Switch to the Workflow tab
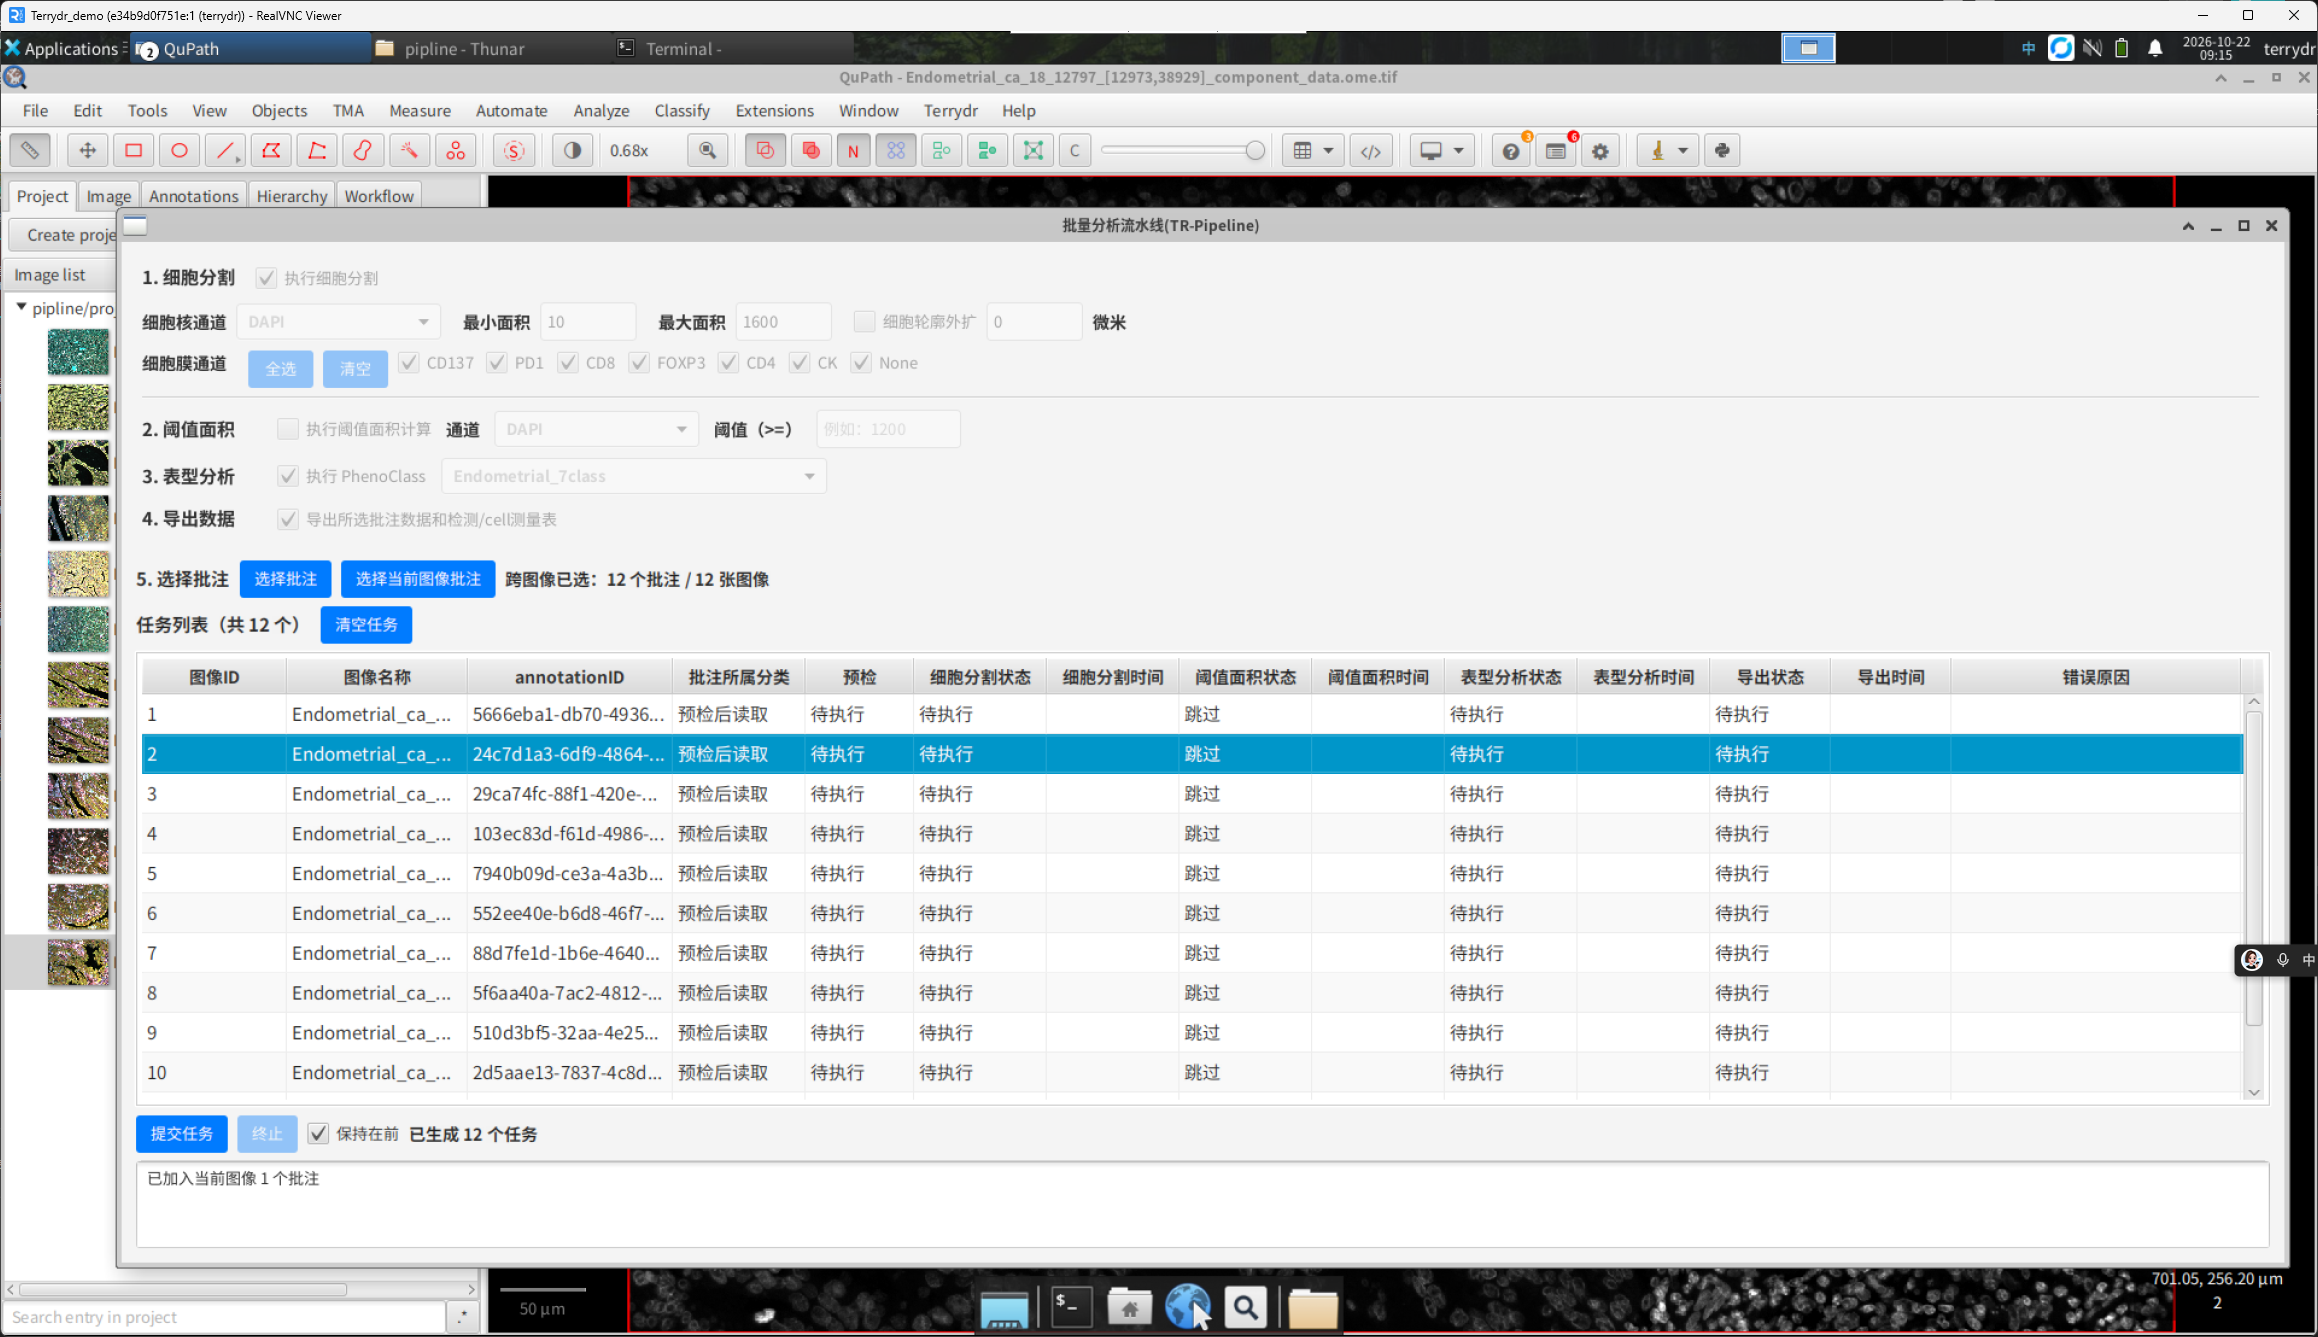The height and width of the screenshot is (1337, 2318). pyautogui.click(x=379, y=196)
